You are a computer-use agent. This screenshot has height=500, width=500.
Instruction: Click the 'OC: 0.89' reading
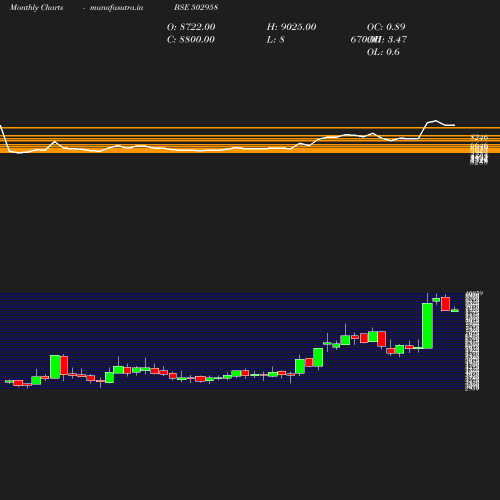pos(386,27)
